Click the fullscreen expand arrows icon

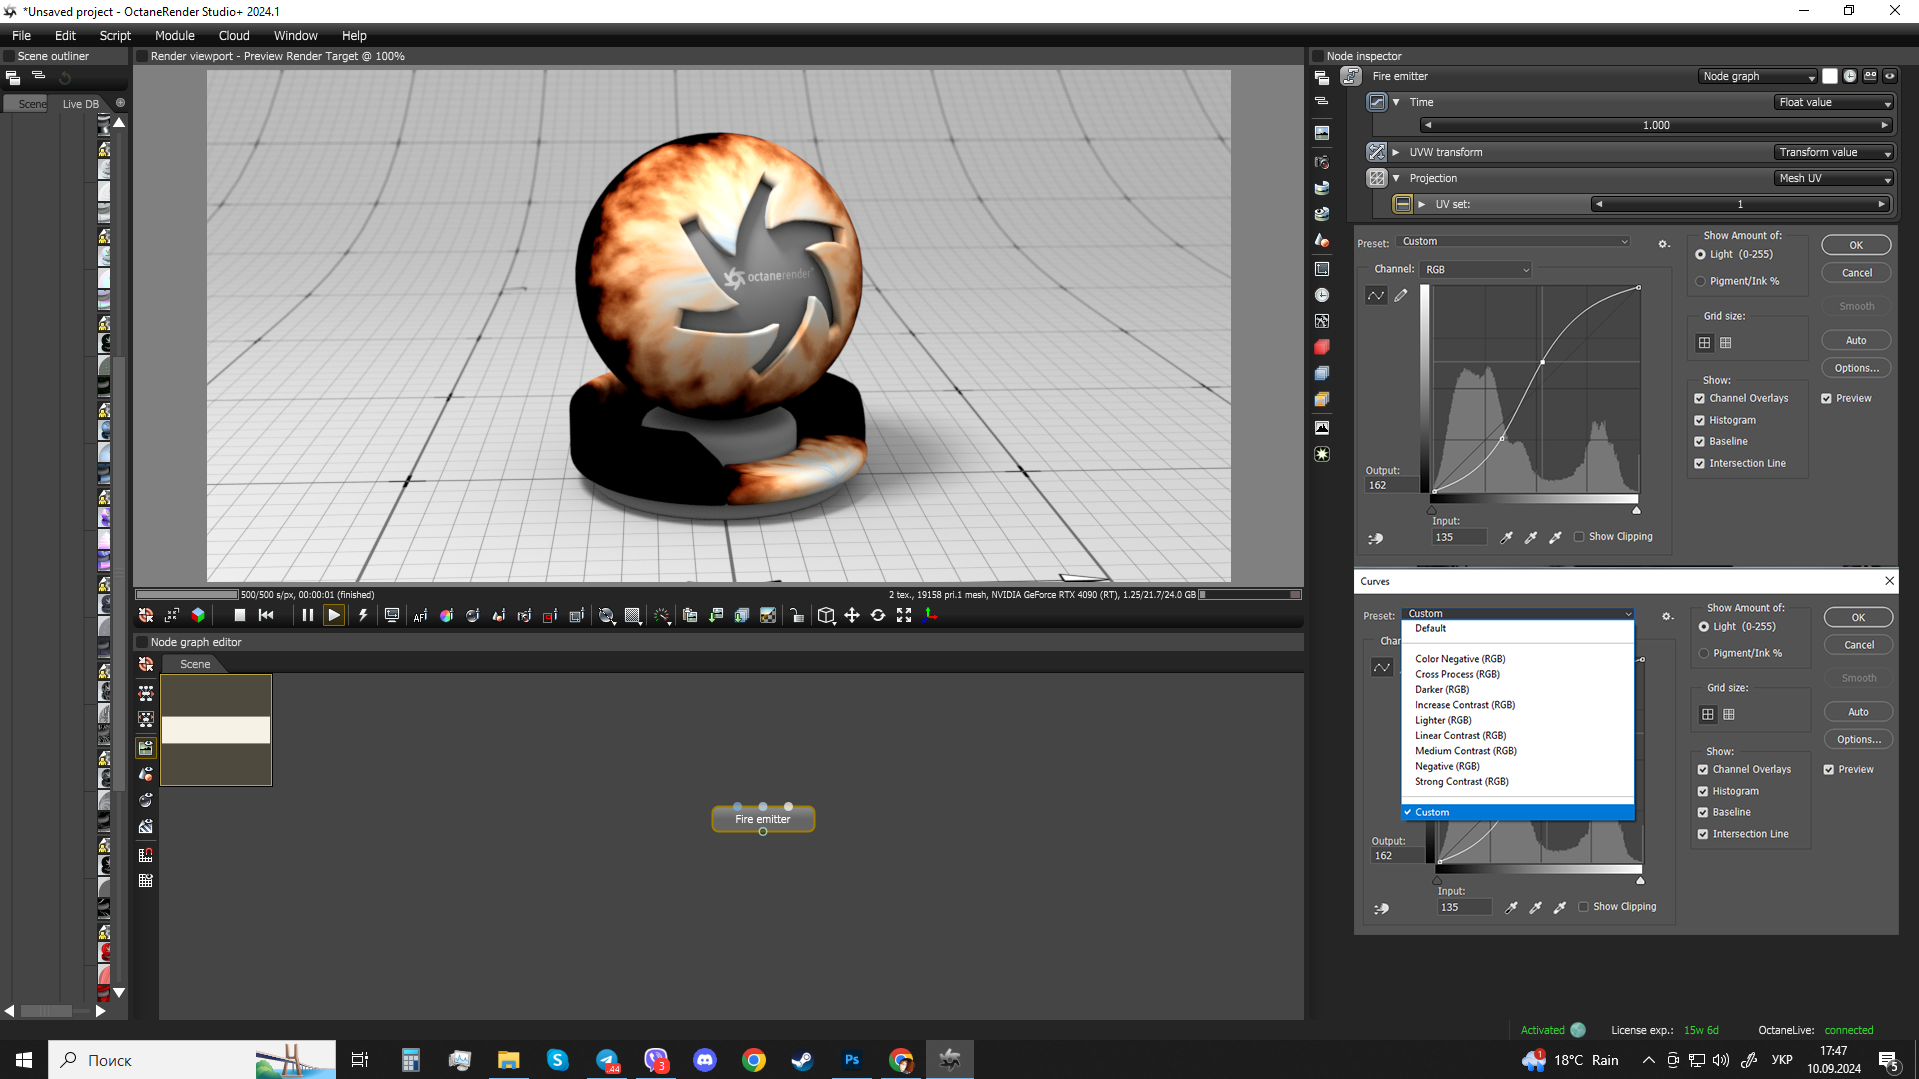coord(904,615)
